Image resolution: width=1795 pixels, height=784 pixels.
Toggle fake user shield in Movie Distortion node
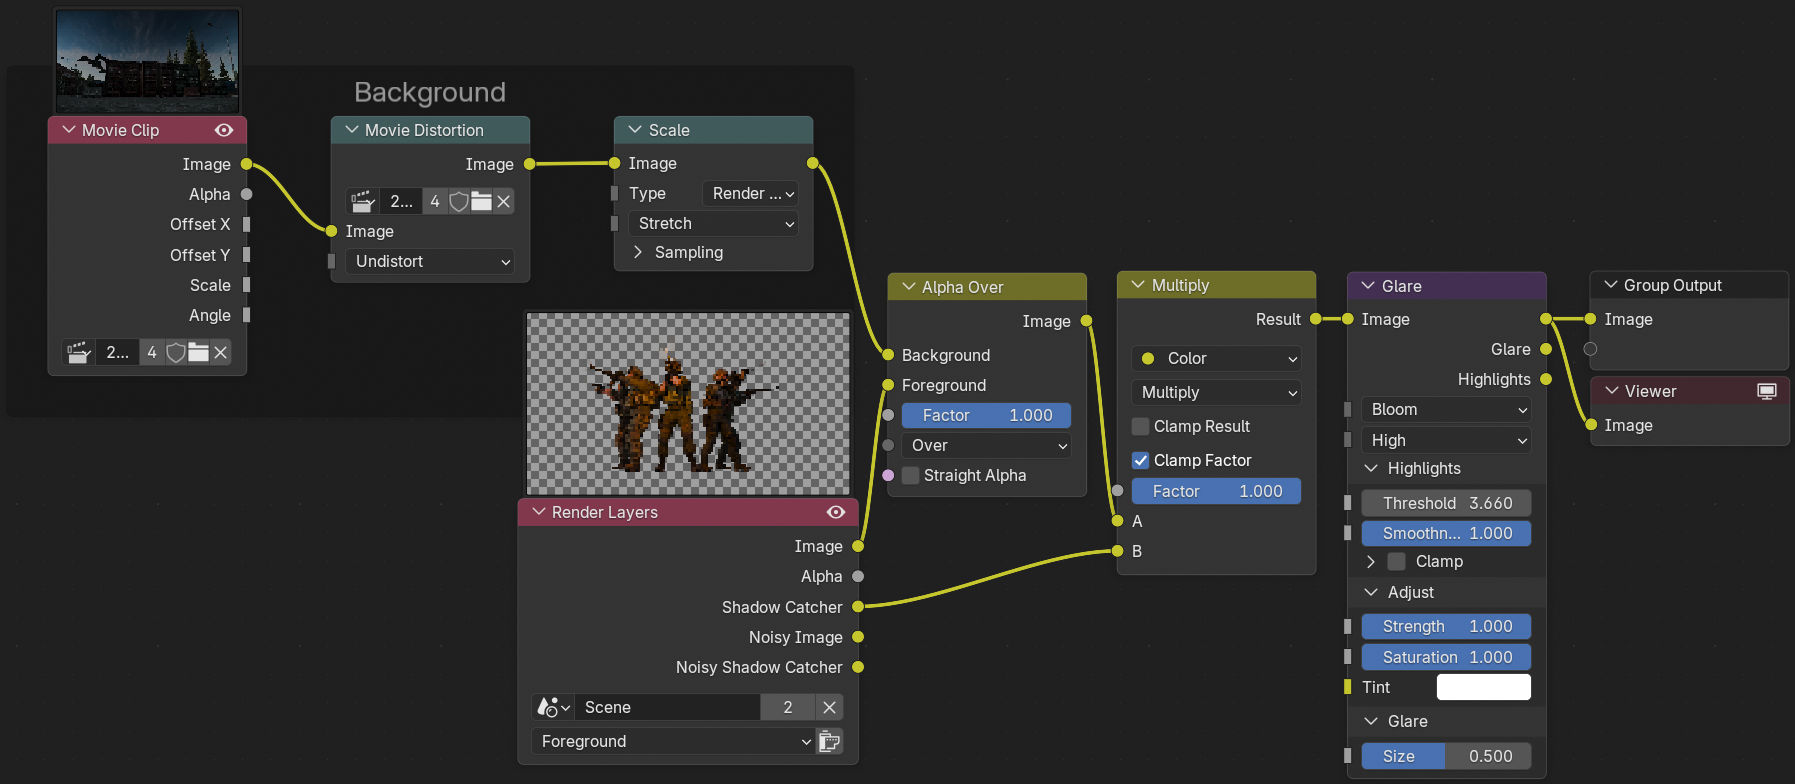click(459, 201)
